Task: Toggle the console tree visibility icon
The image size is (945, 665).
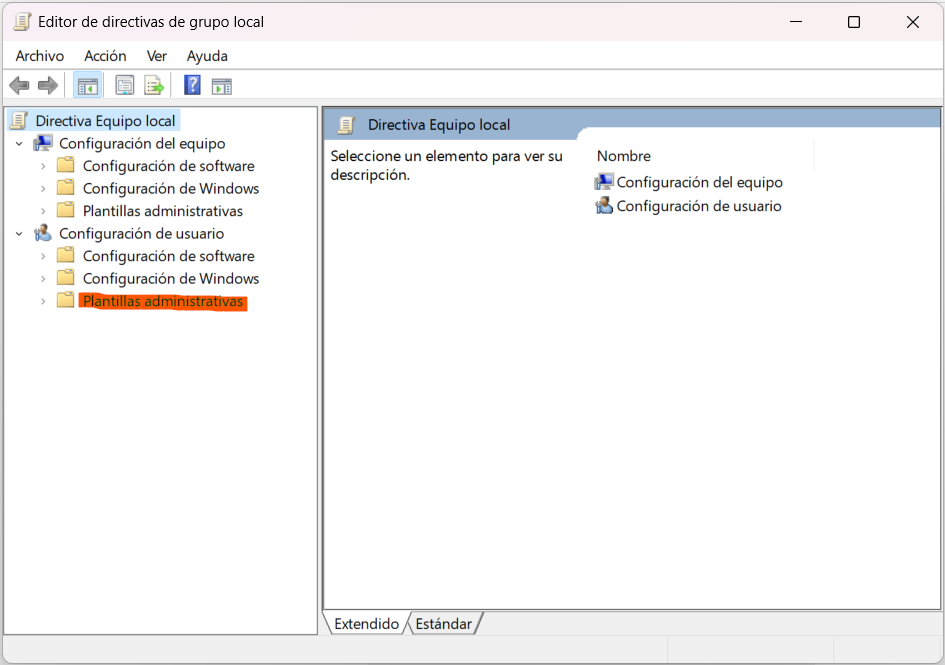Action: [x=87, y=85]
